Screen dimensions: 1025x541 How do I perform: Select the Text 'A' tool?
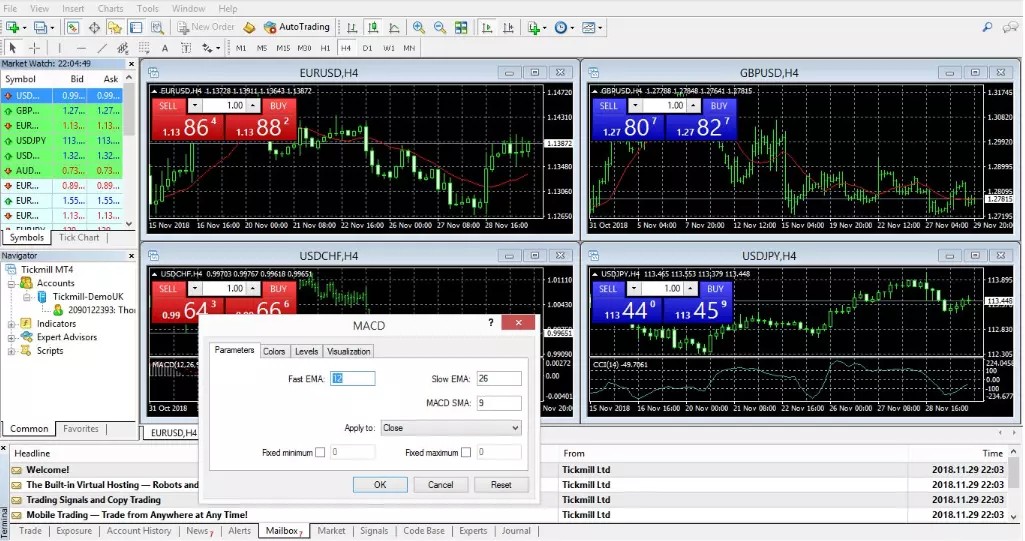tap(165, 48)
